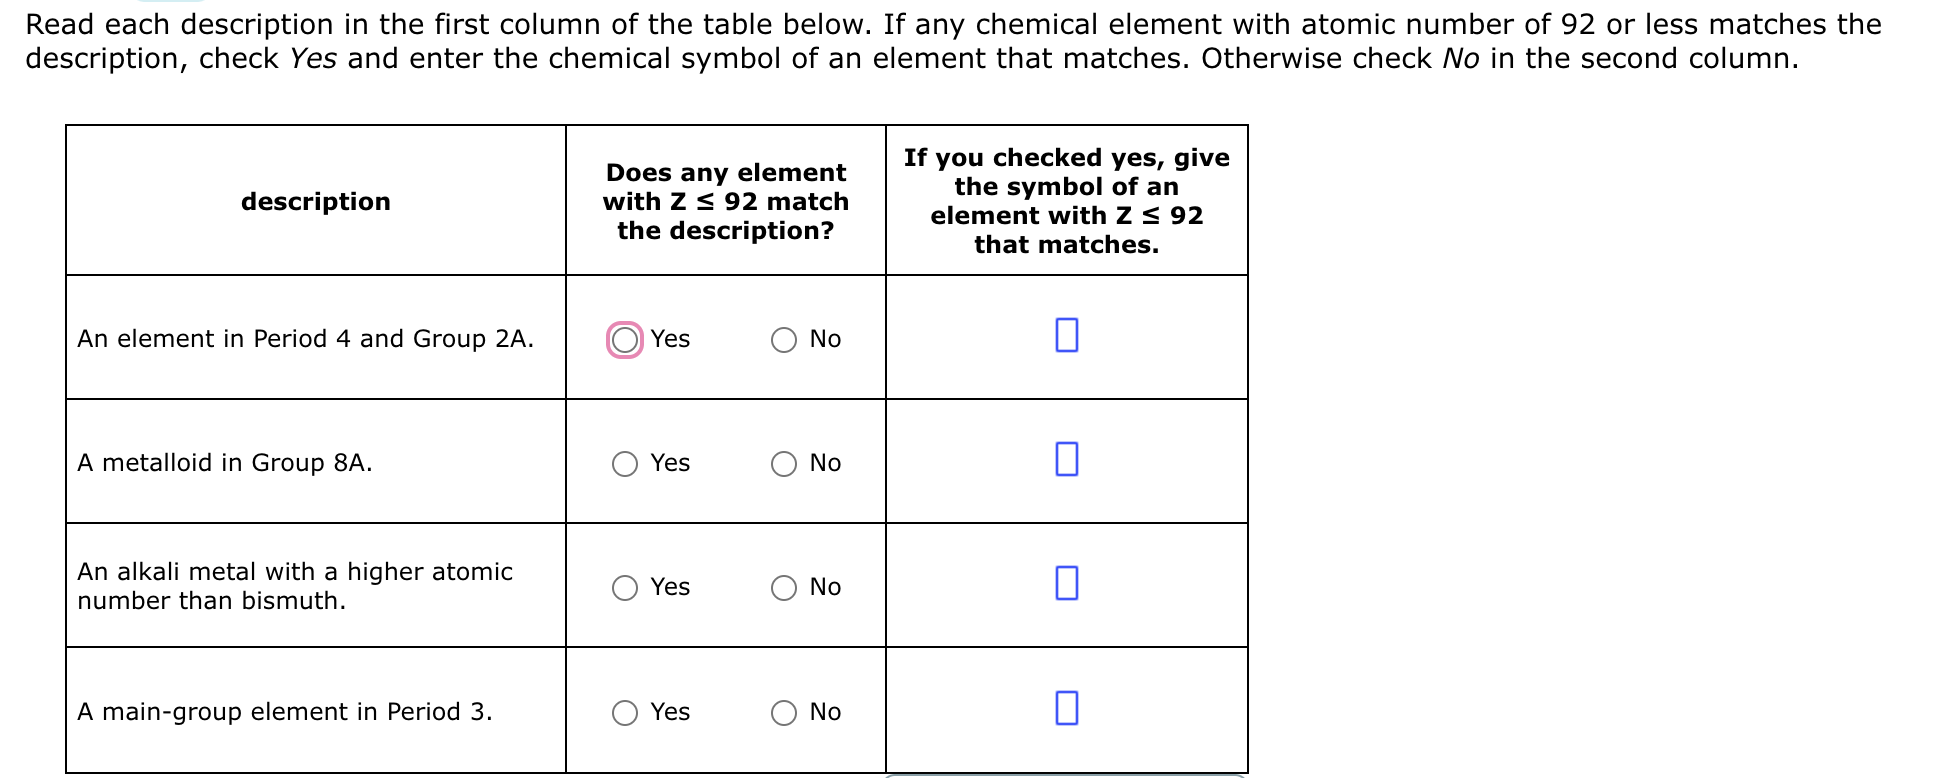Select Yes for Period 4 Group 2A element
This screenshot has width=1958, height=778.
tap(623, 339)
